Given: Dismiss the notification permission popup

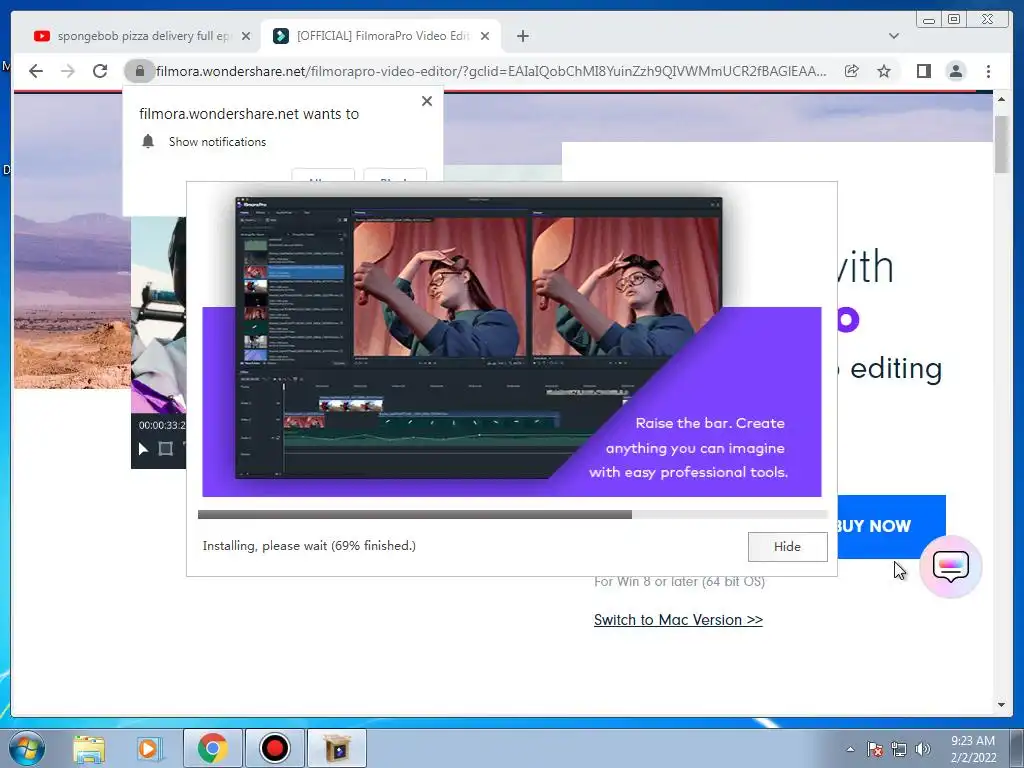Looking at the screenshot, I should click(426, 101).
